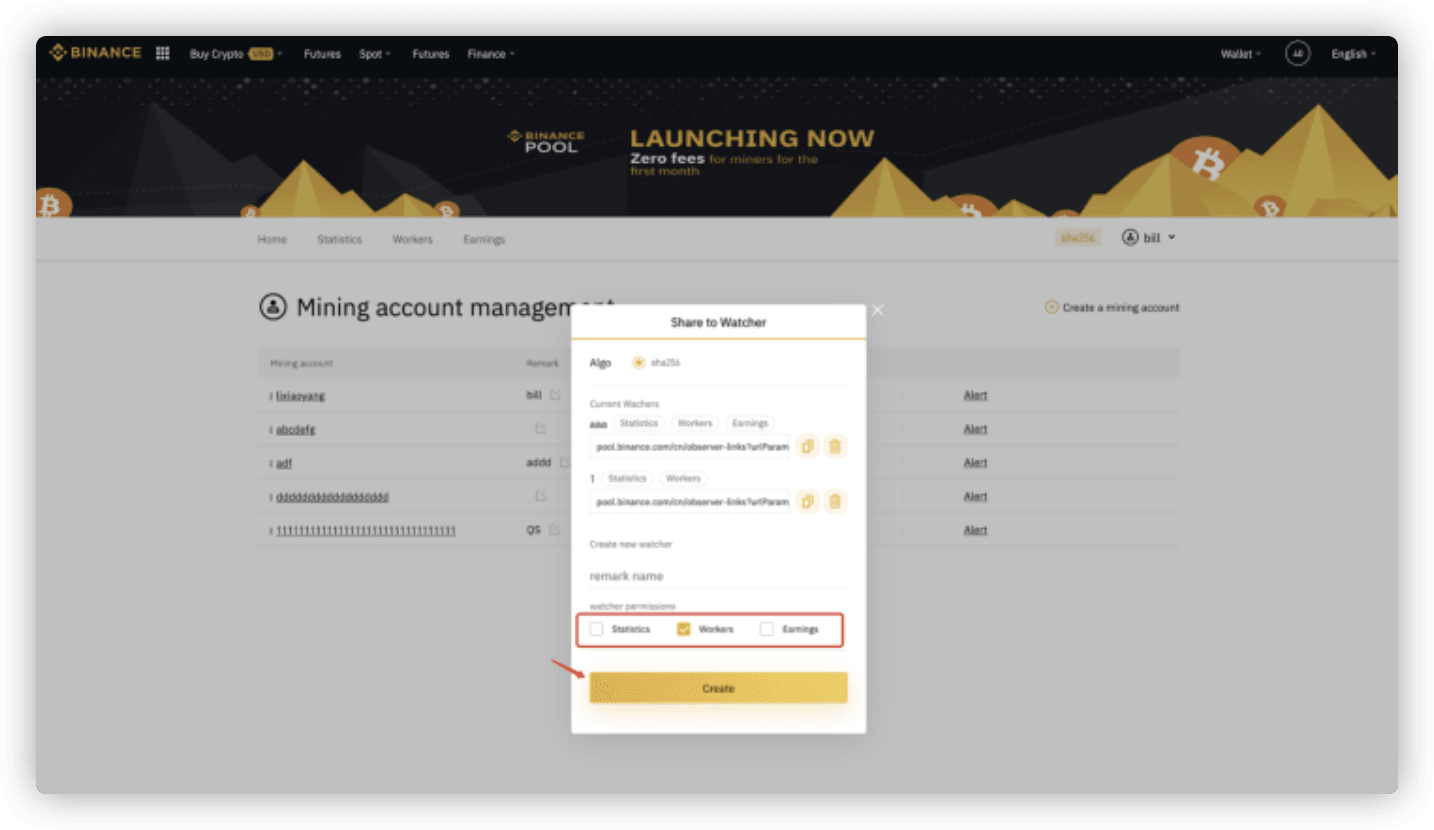1434x830 pixels.
Task: Click the Remark column header
Action: pyautogui.click(x=543, y=363)
